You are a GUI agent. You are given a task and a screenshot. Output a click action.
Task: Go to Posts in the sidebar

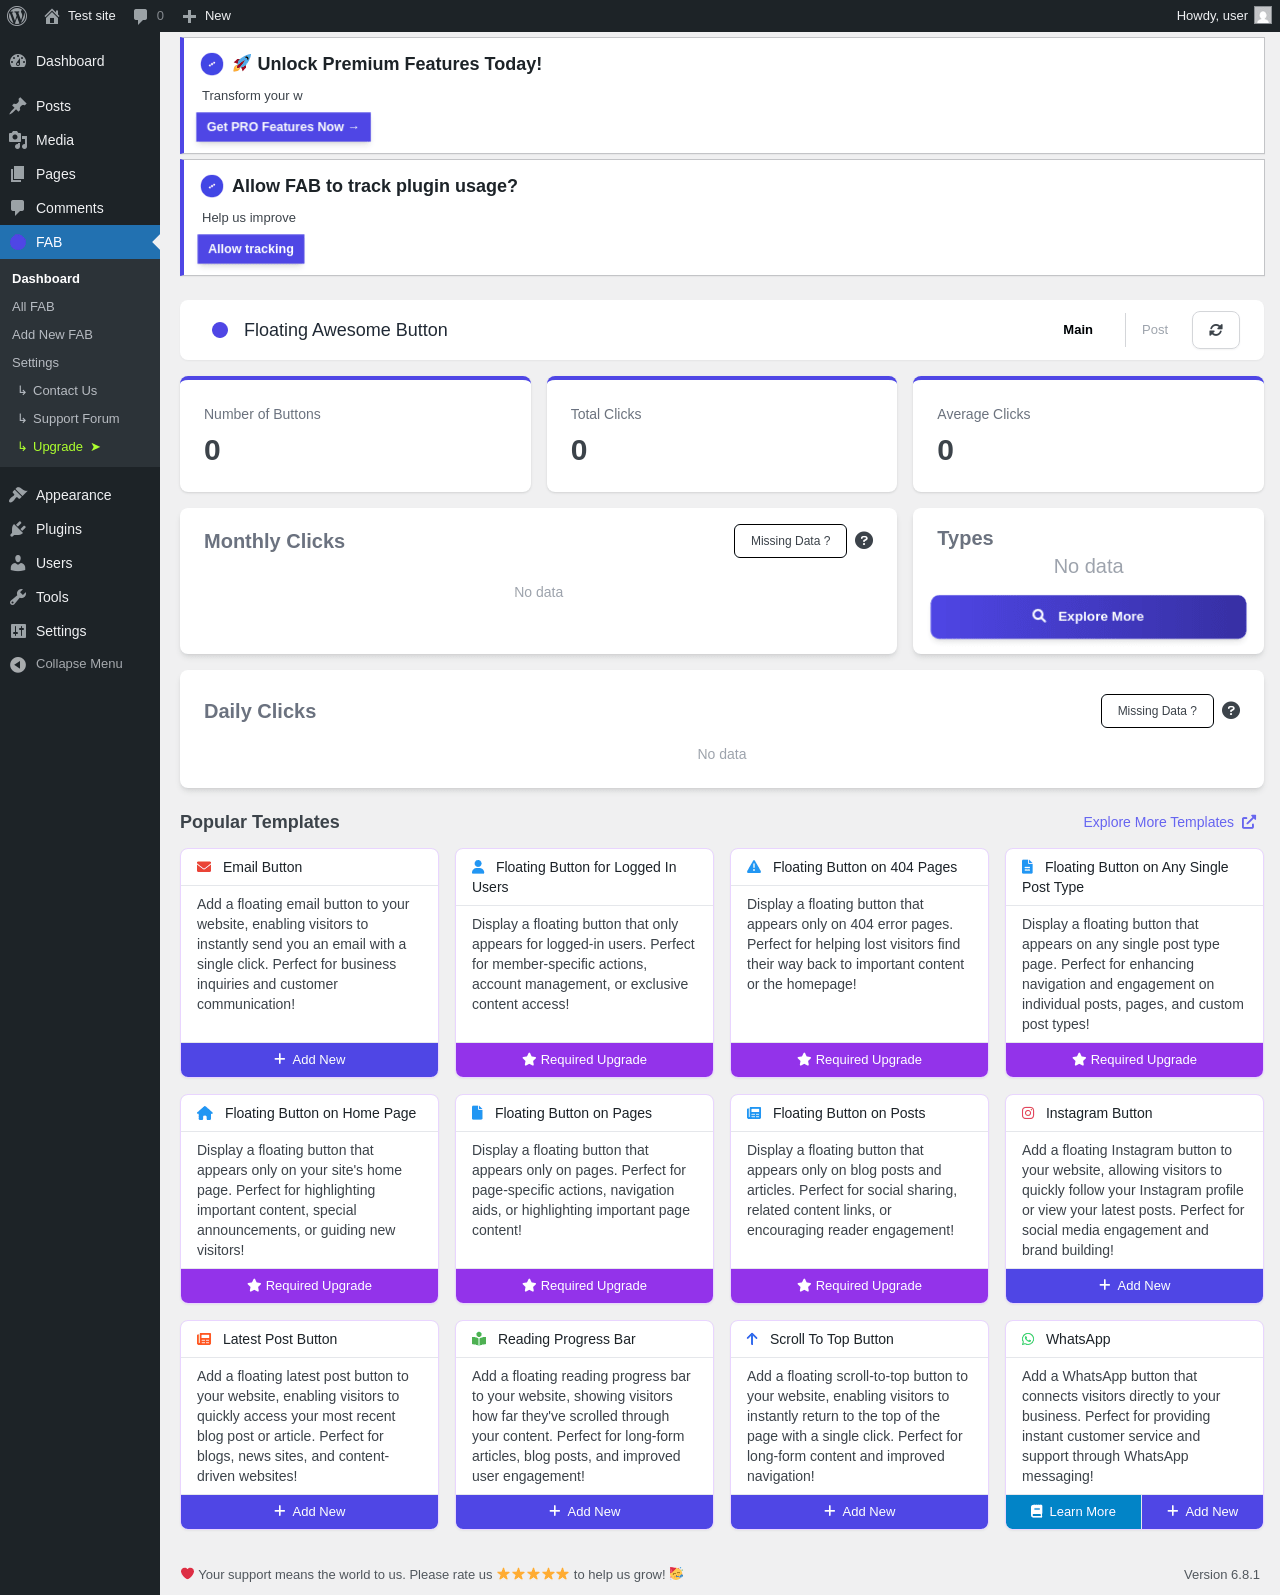(x=80, y=106)
